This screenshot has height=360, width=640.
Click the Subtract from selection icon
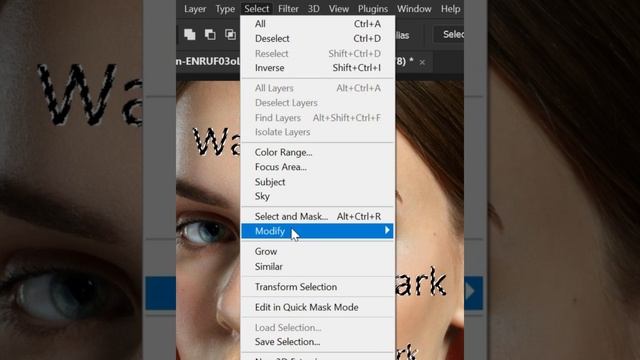[210, 35]
